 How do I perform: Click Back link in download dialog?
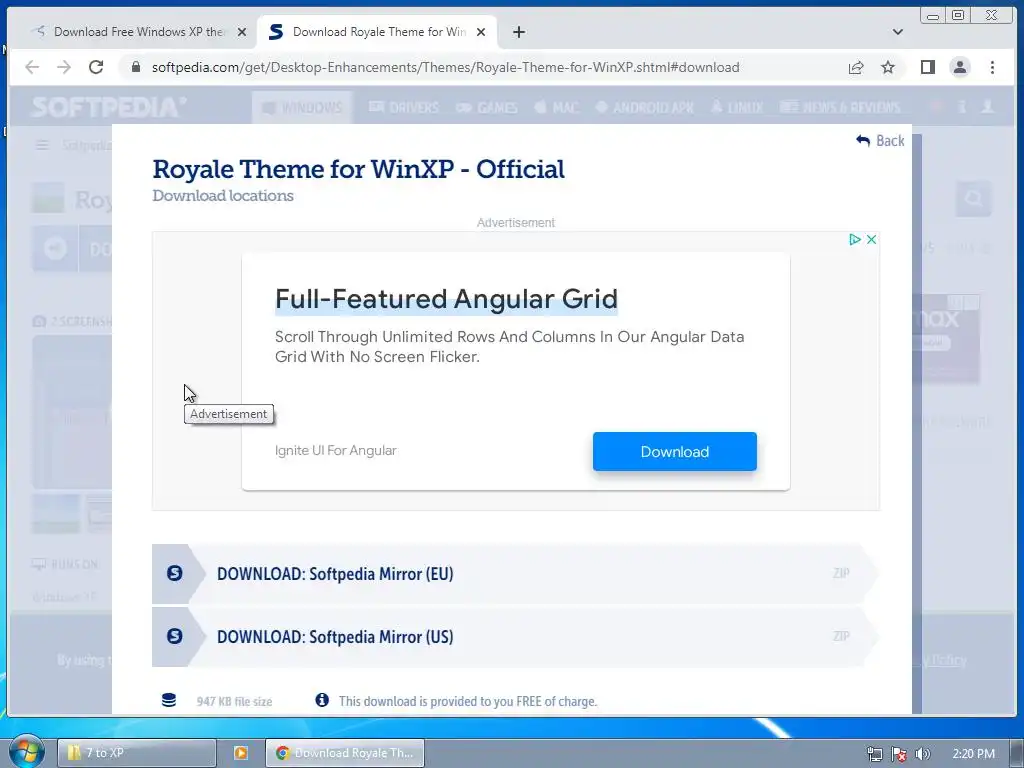coord(880,140)
